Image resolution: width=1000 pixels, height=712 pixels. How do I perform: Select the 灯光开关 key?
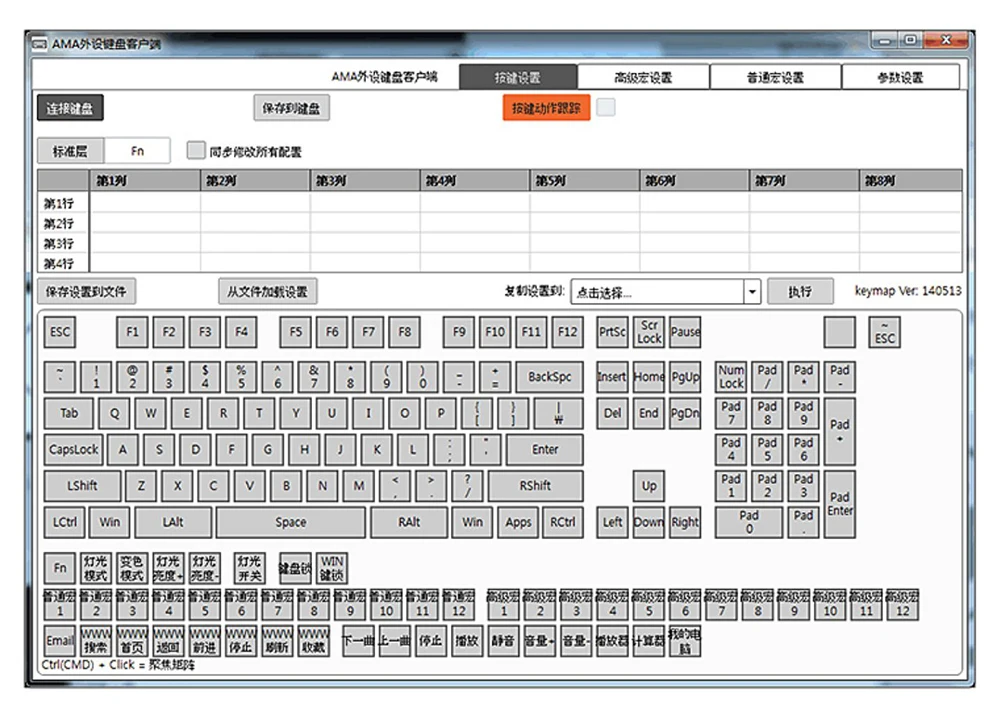pos(249,567)
